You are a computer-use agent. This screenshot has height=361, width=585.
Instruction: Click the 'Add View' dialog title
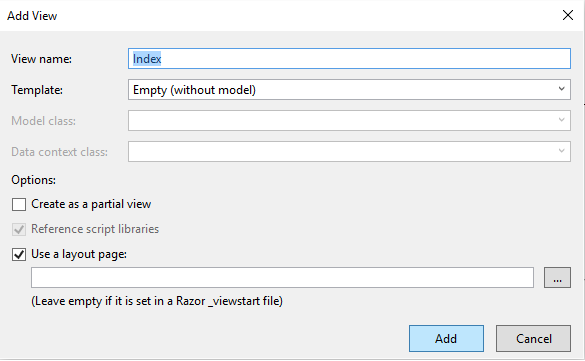coord(32,16)
